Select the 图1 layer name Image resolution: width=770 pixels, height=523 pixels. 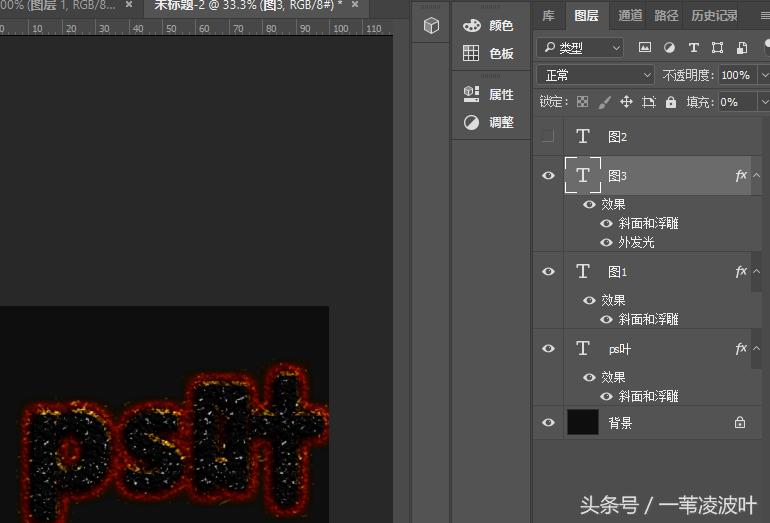pos(617,272)
